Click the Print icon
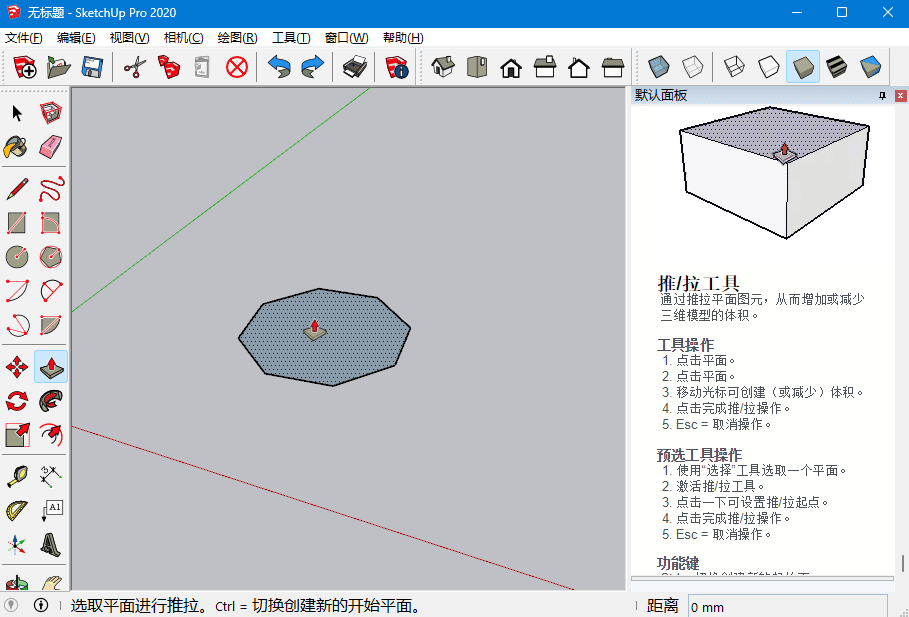909x617 pixels. [355, 67]
